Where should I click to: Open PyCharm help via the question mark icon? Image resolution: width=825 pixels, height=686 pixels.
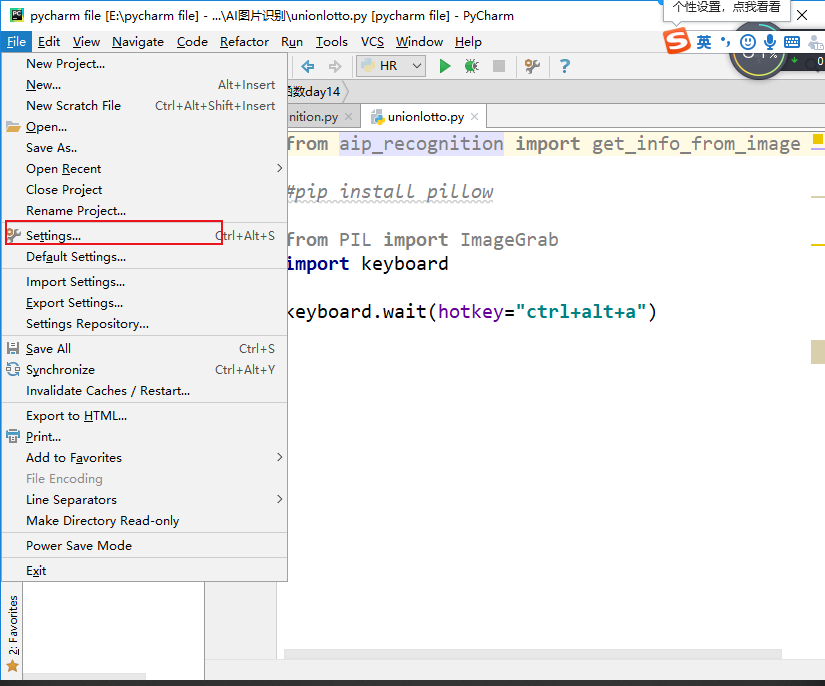click(x=565, y=66)
